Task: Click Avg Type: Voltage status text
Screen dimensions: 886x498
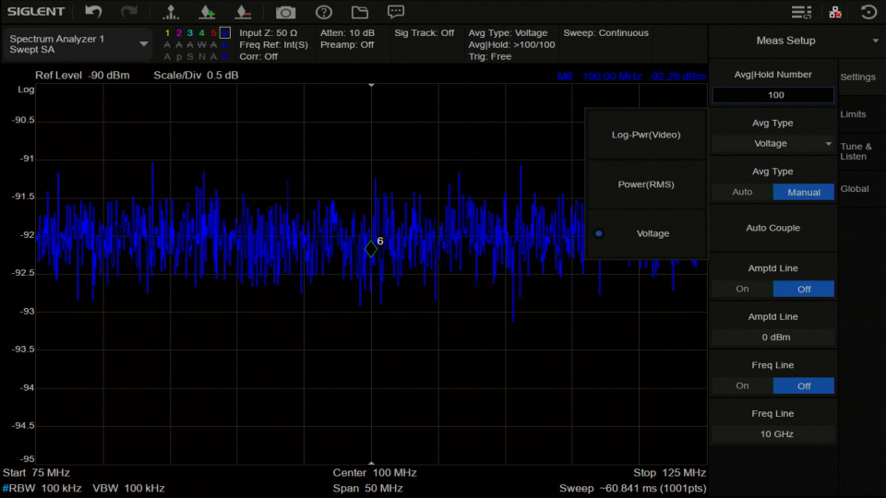Action: (x=507, y=33)
